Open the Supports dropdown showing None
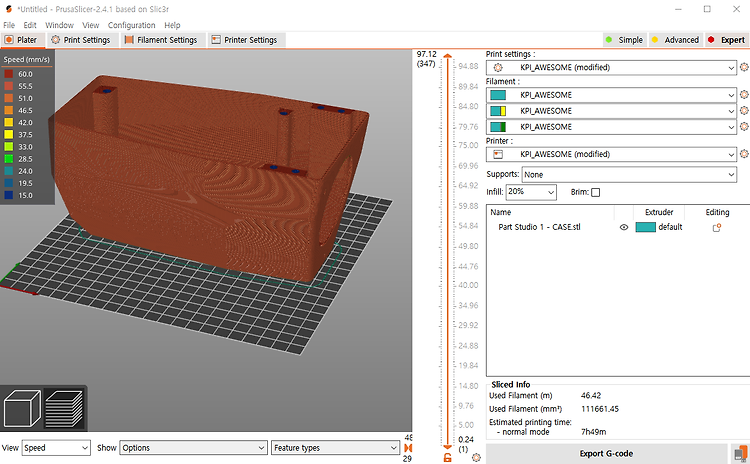The image size is (750, 464). [x=629, y=175]
